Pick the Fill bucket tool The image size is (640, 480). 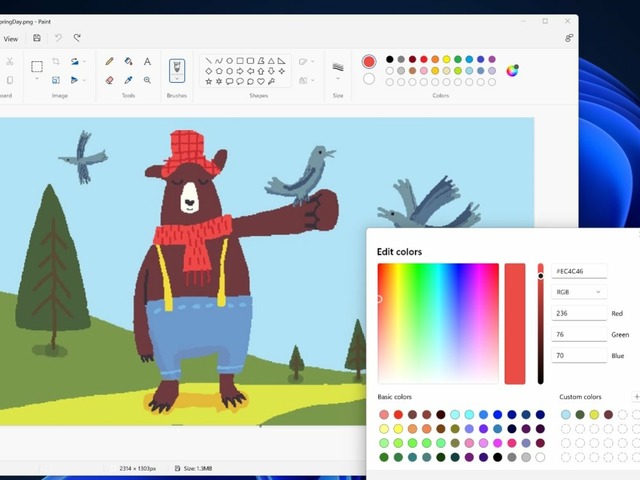(x=128, y=61)
